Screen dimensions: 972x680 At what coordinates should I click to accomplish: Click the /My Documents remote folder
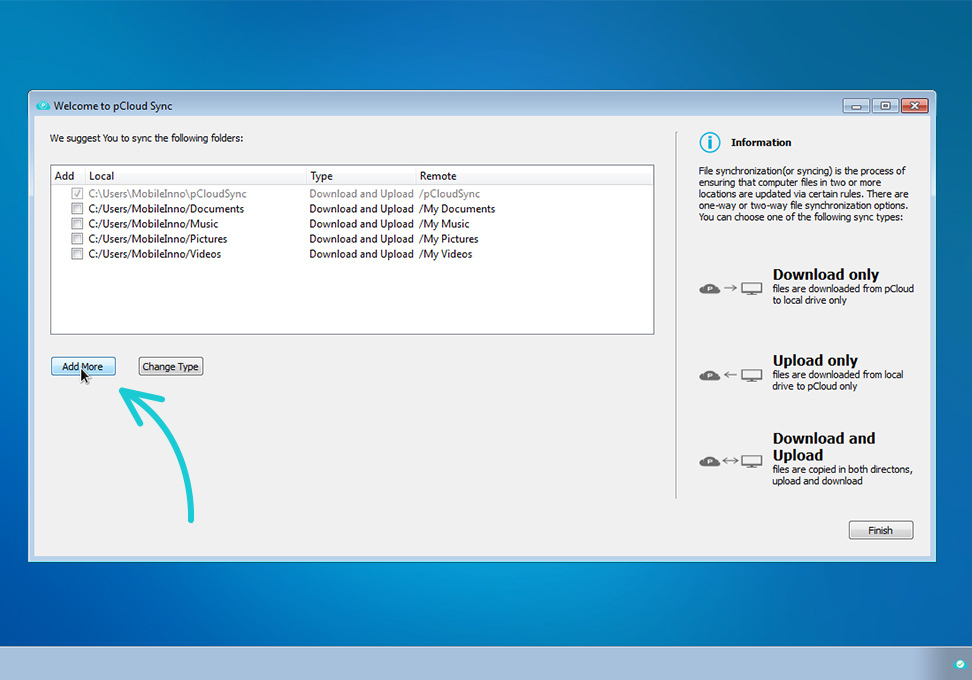point(457,209)
